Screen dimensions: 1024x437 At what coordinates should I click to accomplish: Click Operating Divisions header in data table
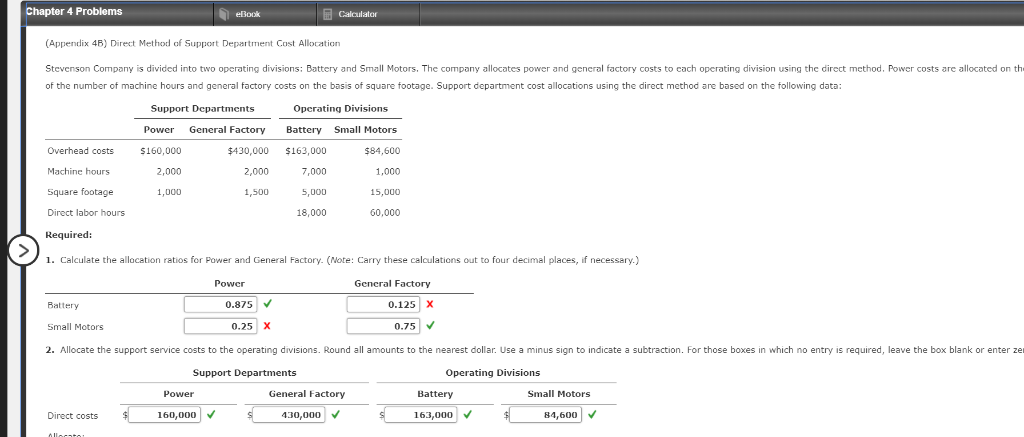point(340,108)
